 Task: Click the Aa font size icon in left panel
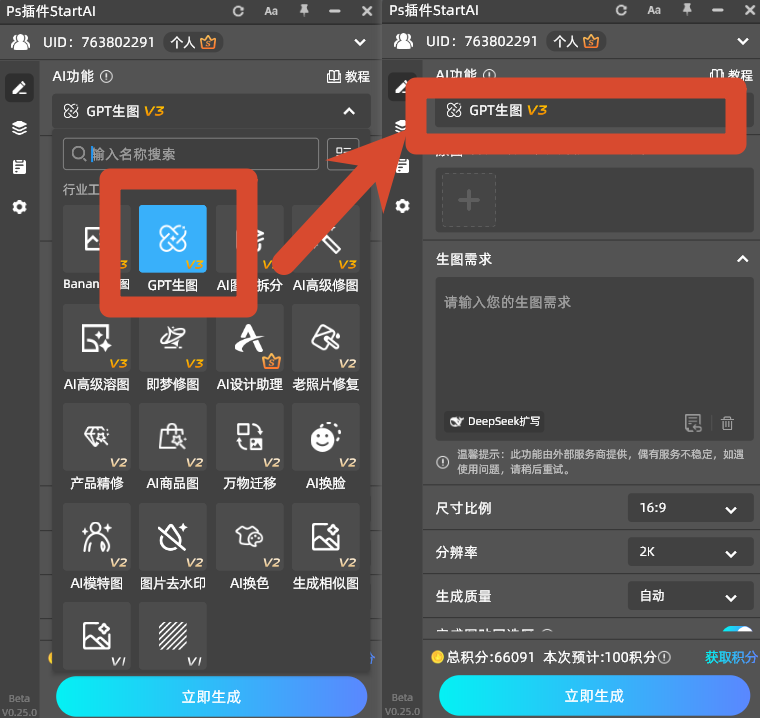pyautogui.click(x=271, y=11)
